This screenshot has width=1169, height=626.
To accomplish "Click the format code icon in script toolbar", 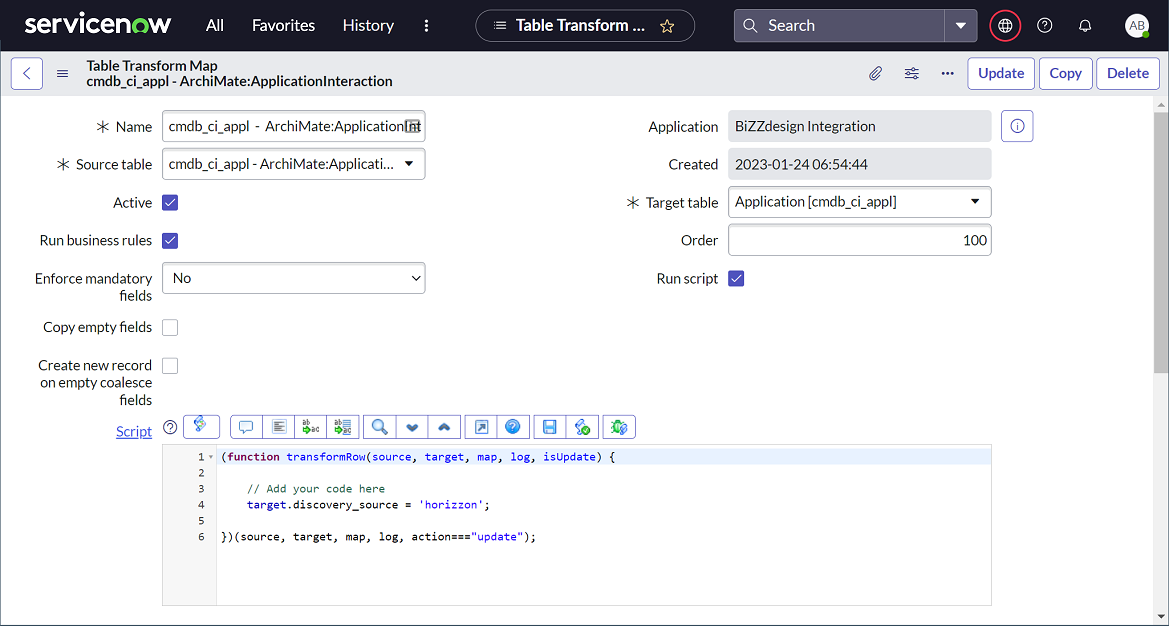I will coord(279,427).
